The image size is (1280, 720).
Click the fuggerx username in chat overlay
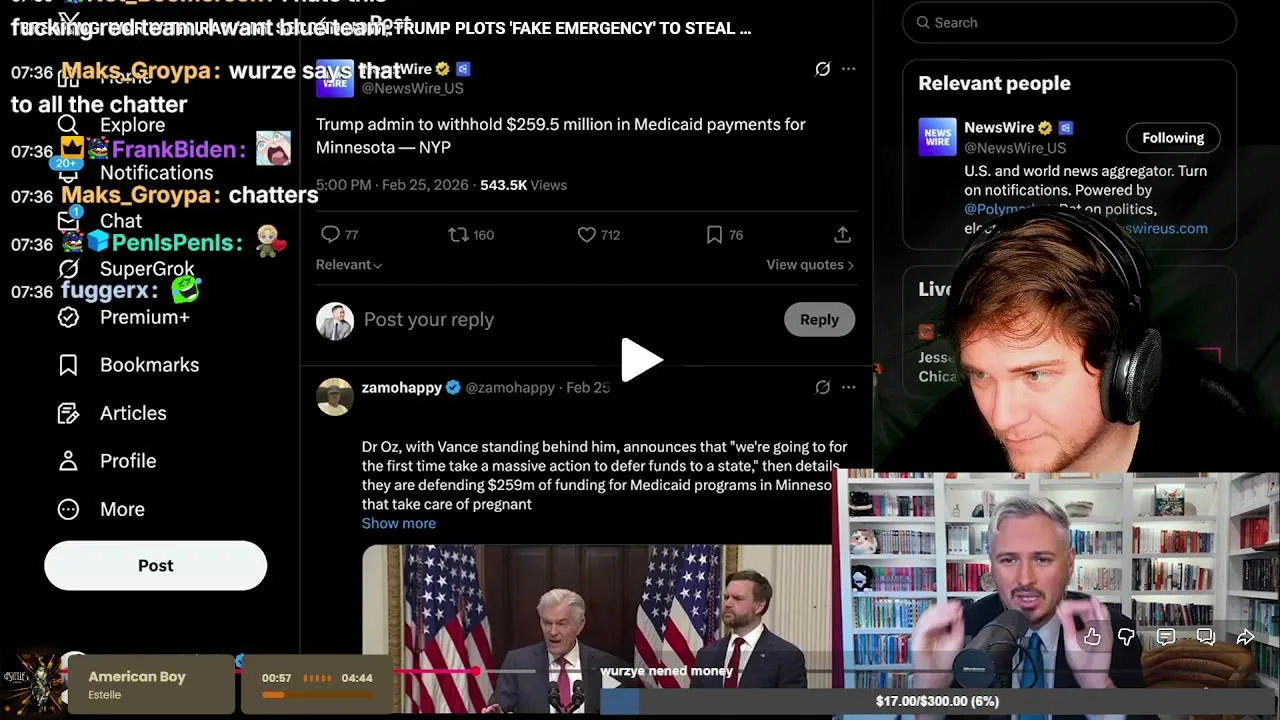107,291
